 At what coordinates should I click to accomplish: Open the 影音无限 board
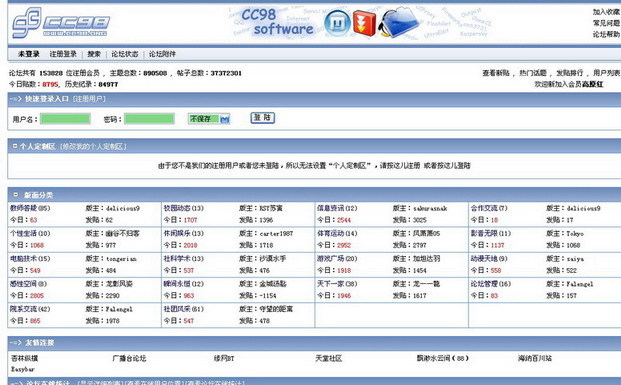point(484,233)
